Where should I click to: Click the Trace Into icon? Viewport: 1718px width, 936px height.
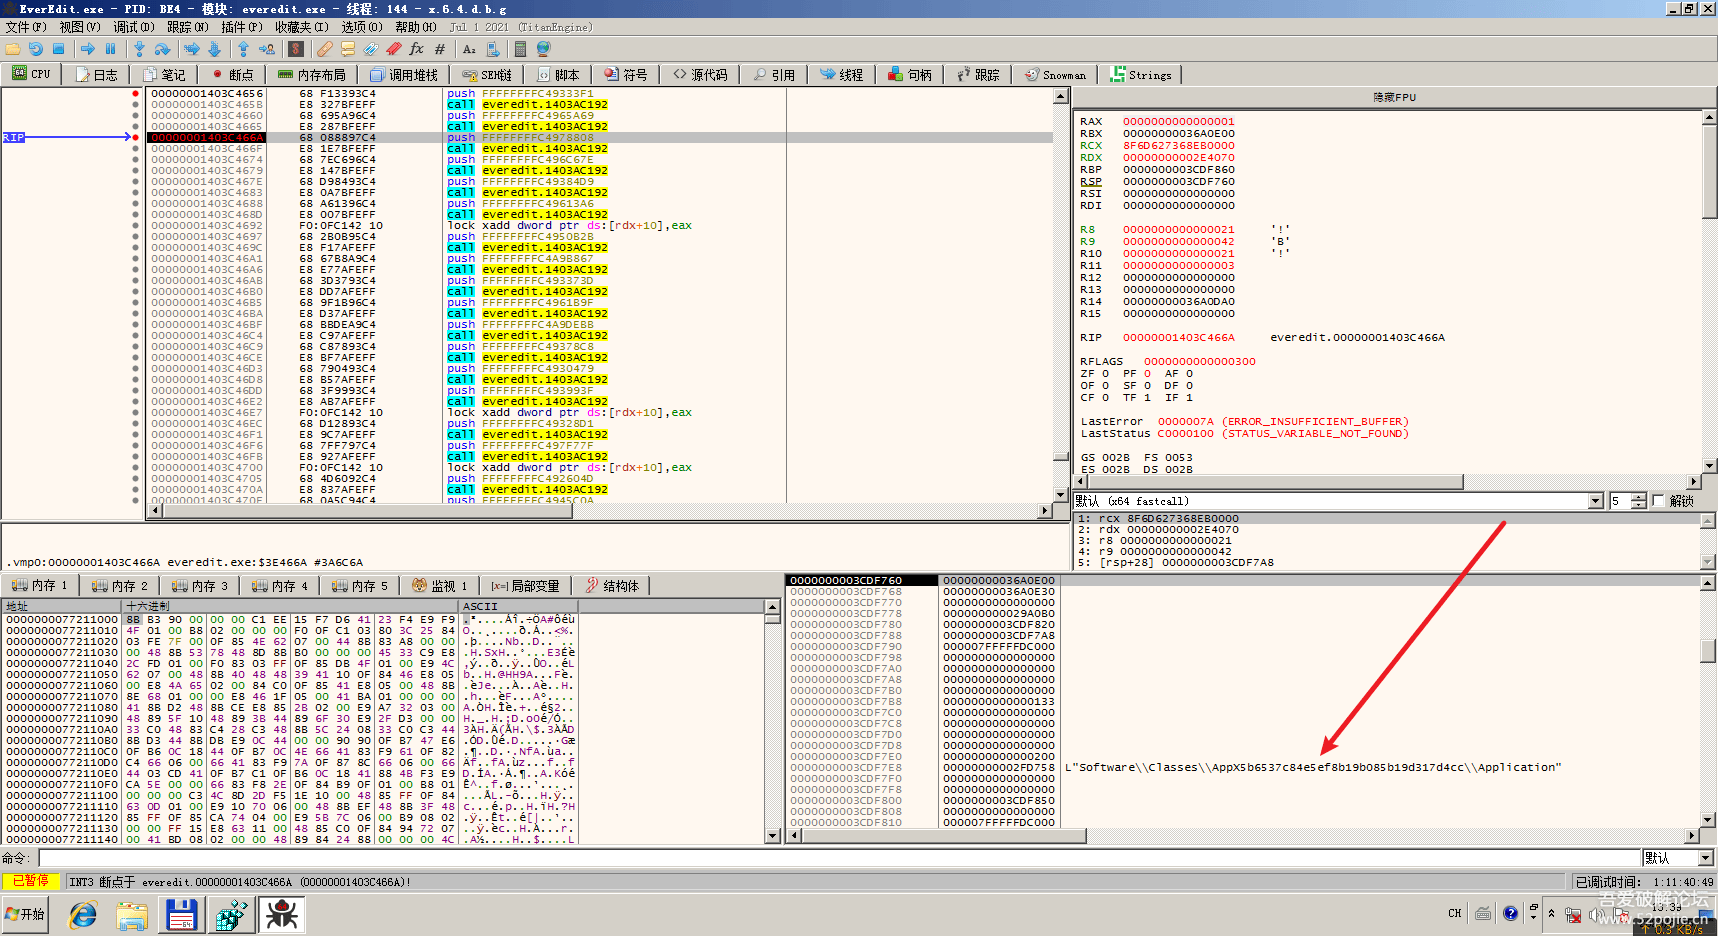click(x=192, y=49)
